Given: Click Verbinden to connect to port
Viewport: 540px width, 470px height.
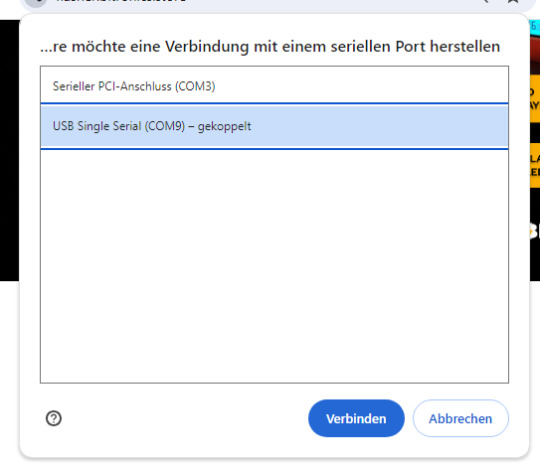Looking at the screenshot, I should tap(356, 418).
